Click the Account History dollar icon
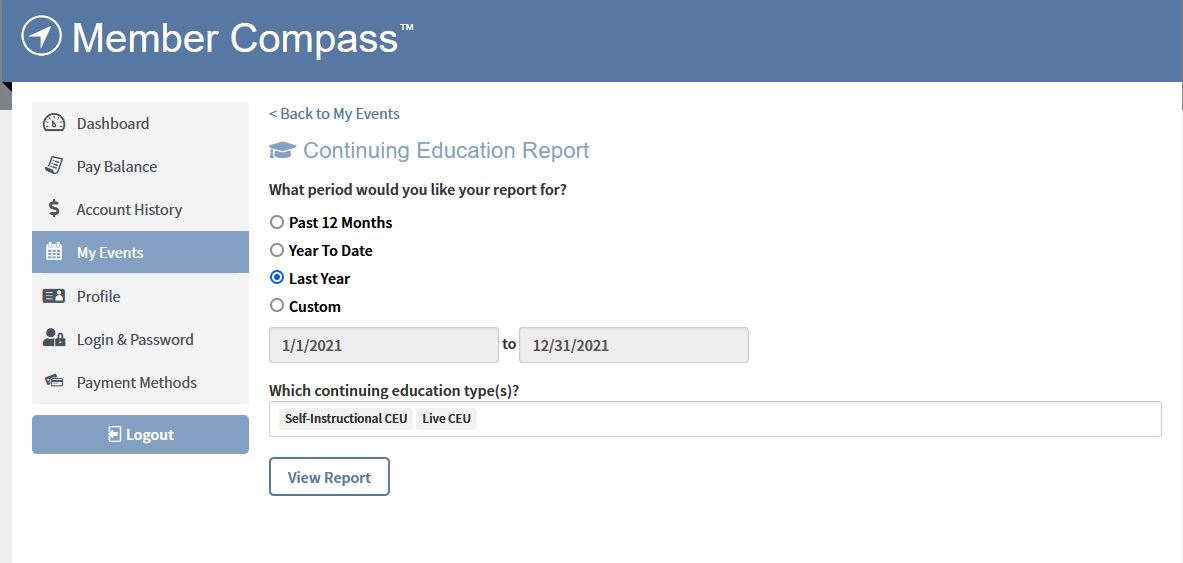The height and width of the screenshot is (563, 1183). click(x=54, y=209)
